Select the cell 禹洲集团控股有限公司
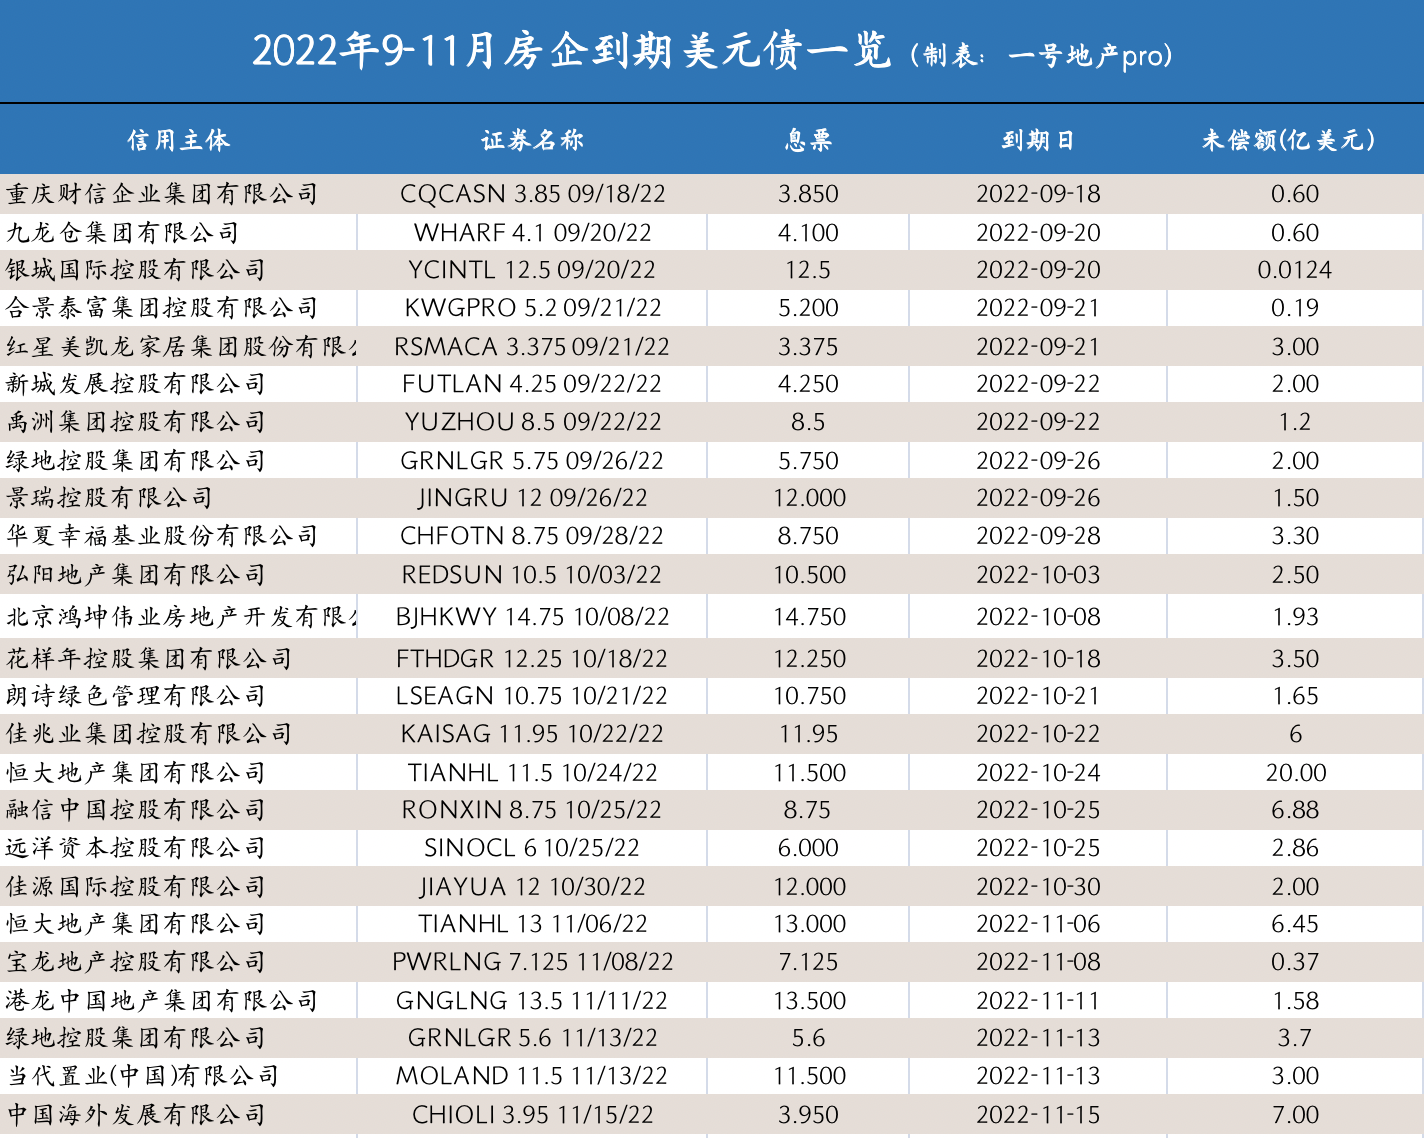 click(136, 422)
